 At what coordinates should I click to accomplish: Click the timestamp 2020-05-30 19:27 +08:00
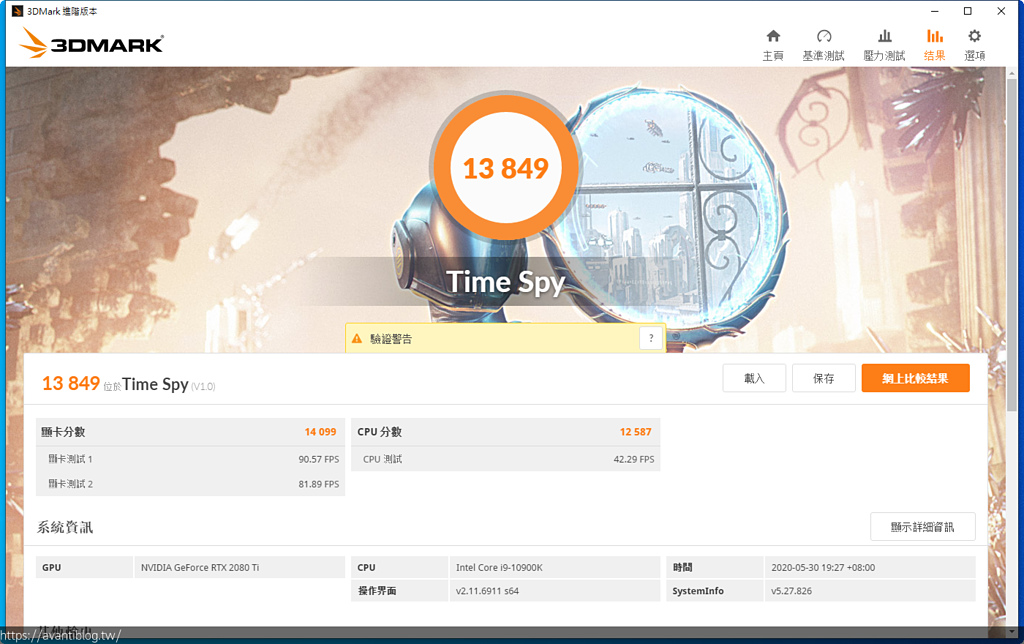(823, 568)
